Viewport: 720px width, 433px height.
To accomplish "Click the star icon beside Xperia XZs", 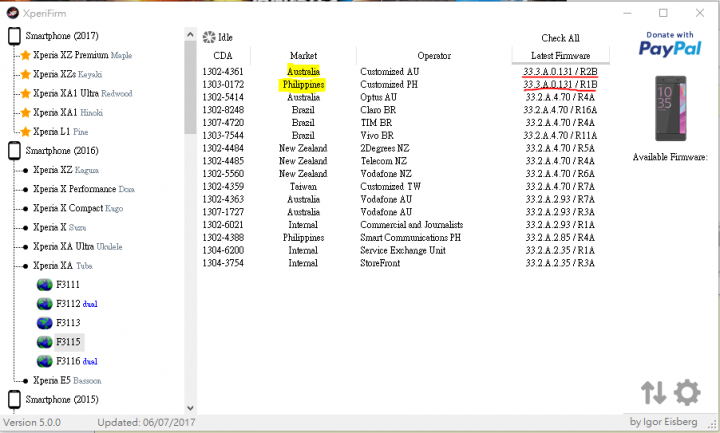I will (26, 74).
